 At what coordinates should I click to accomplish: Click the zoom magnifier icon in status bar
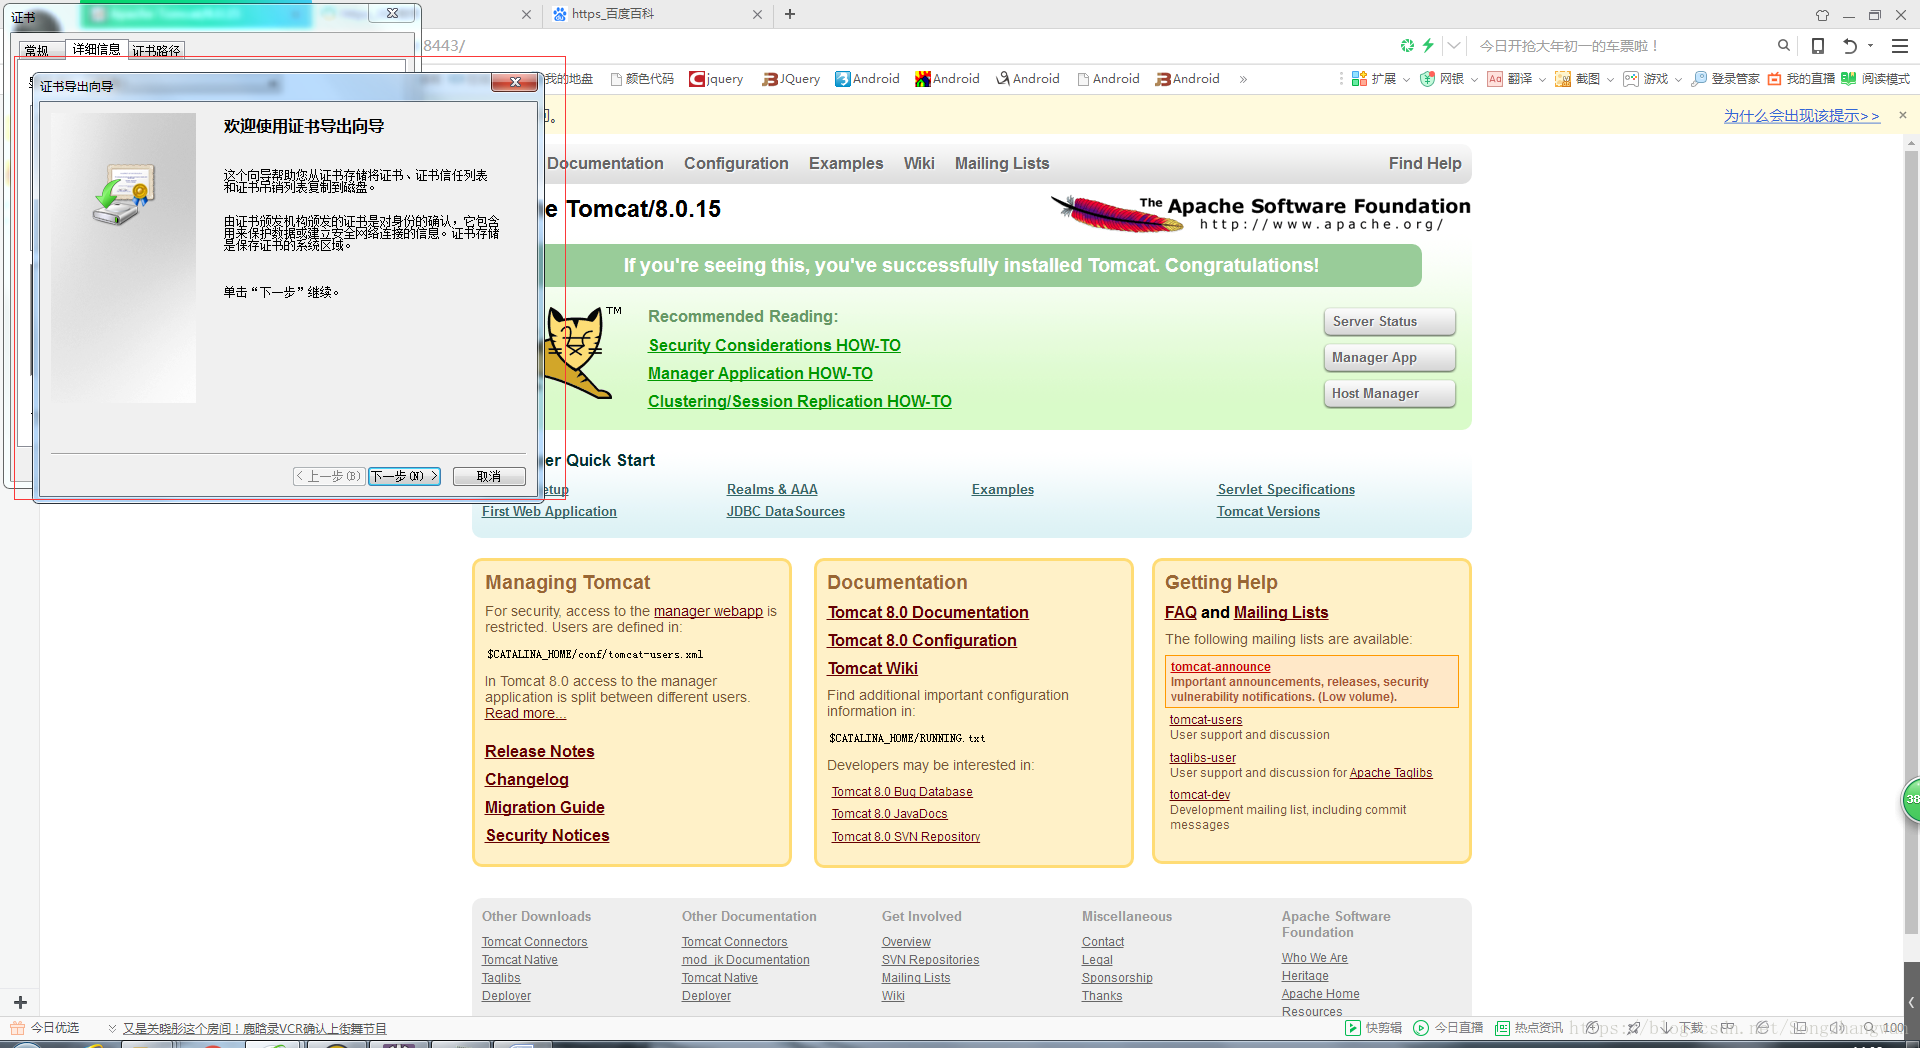pos(1869,1028)
